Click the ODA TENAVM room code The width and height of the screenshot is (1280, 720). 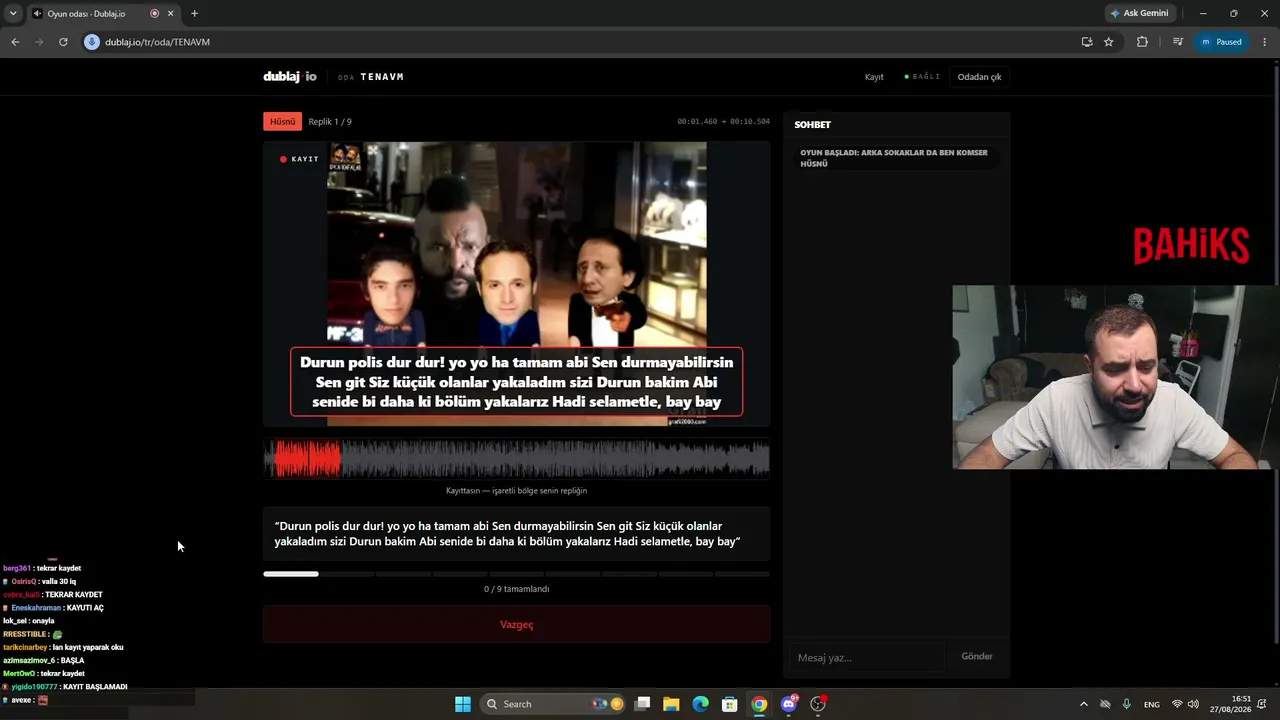pos(371,77)
